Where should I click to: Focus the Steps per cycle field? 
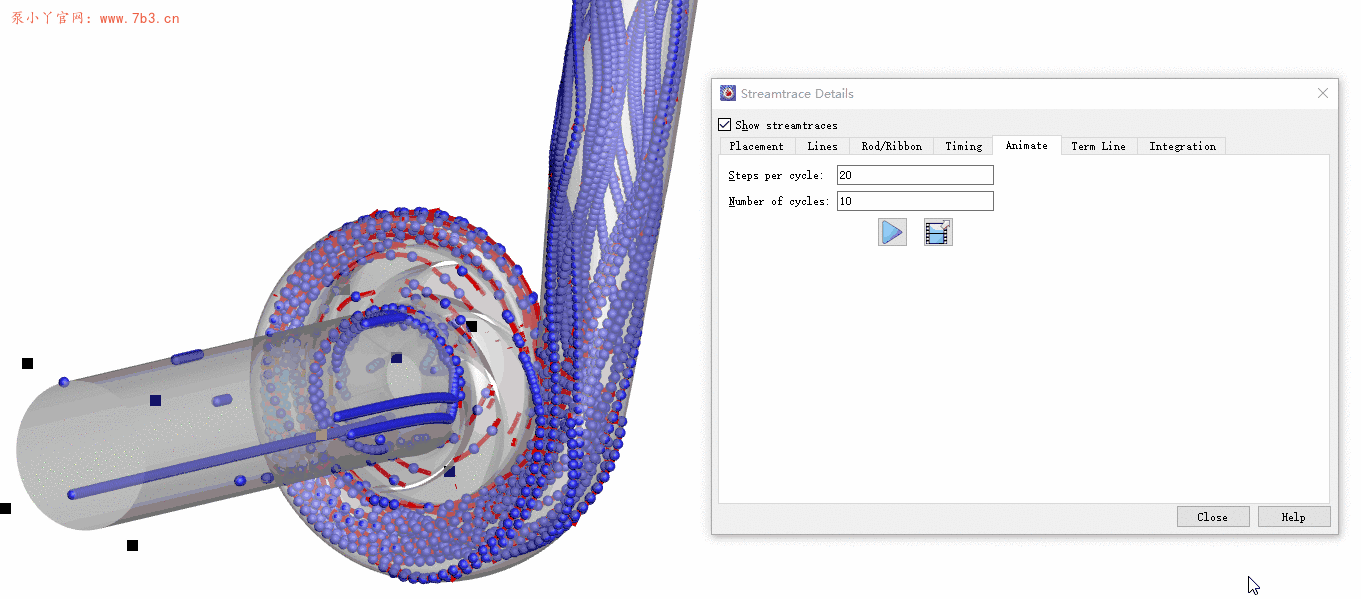coord(915,175)
